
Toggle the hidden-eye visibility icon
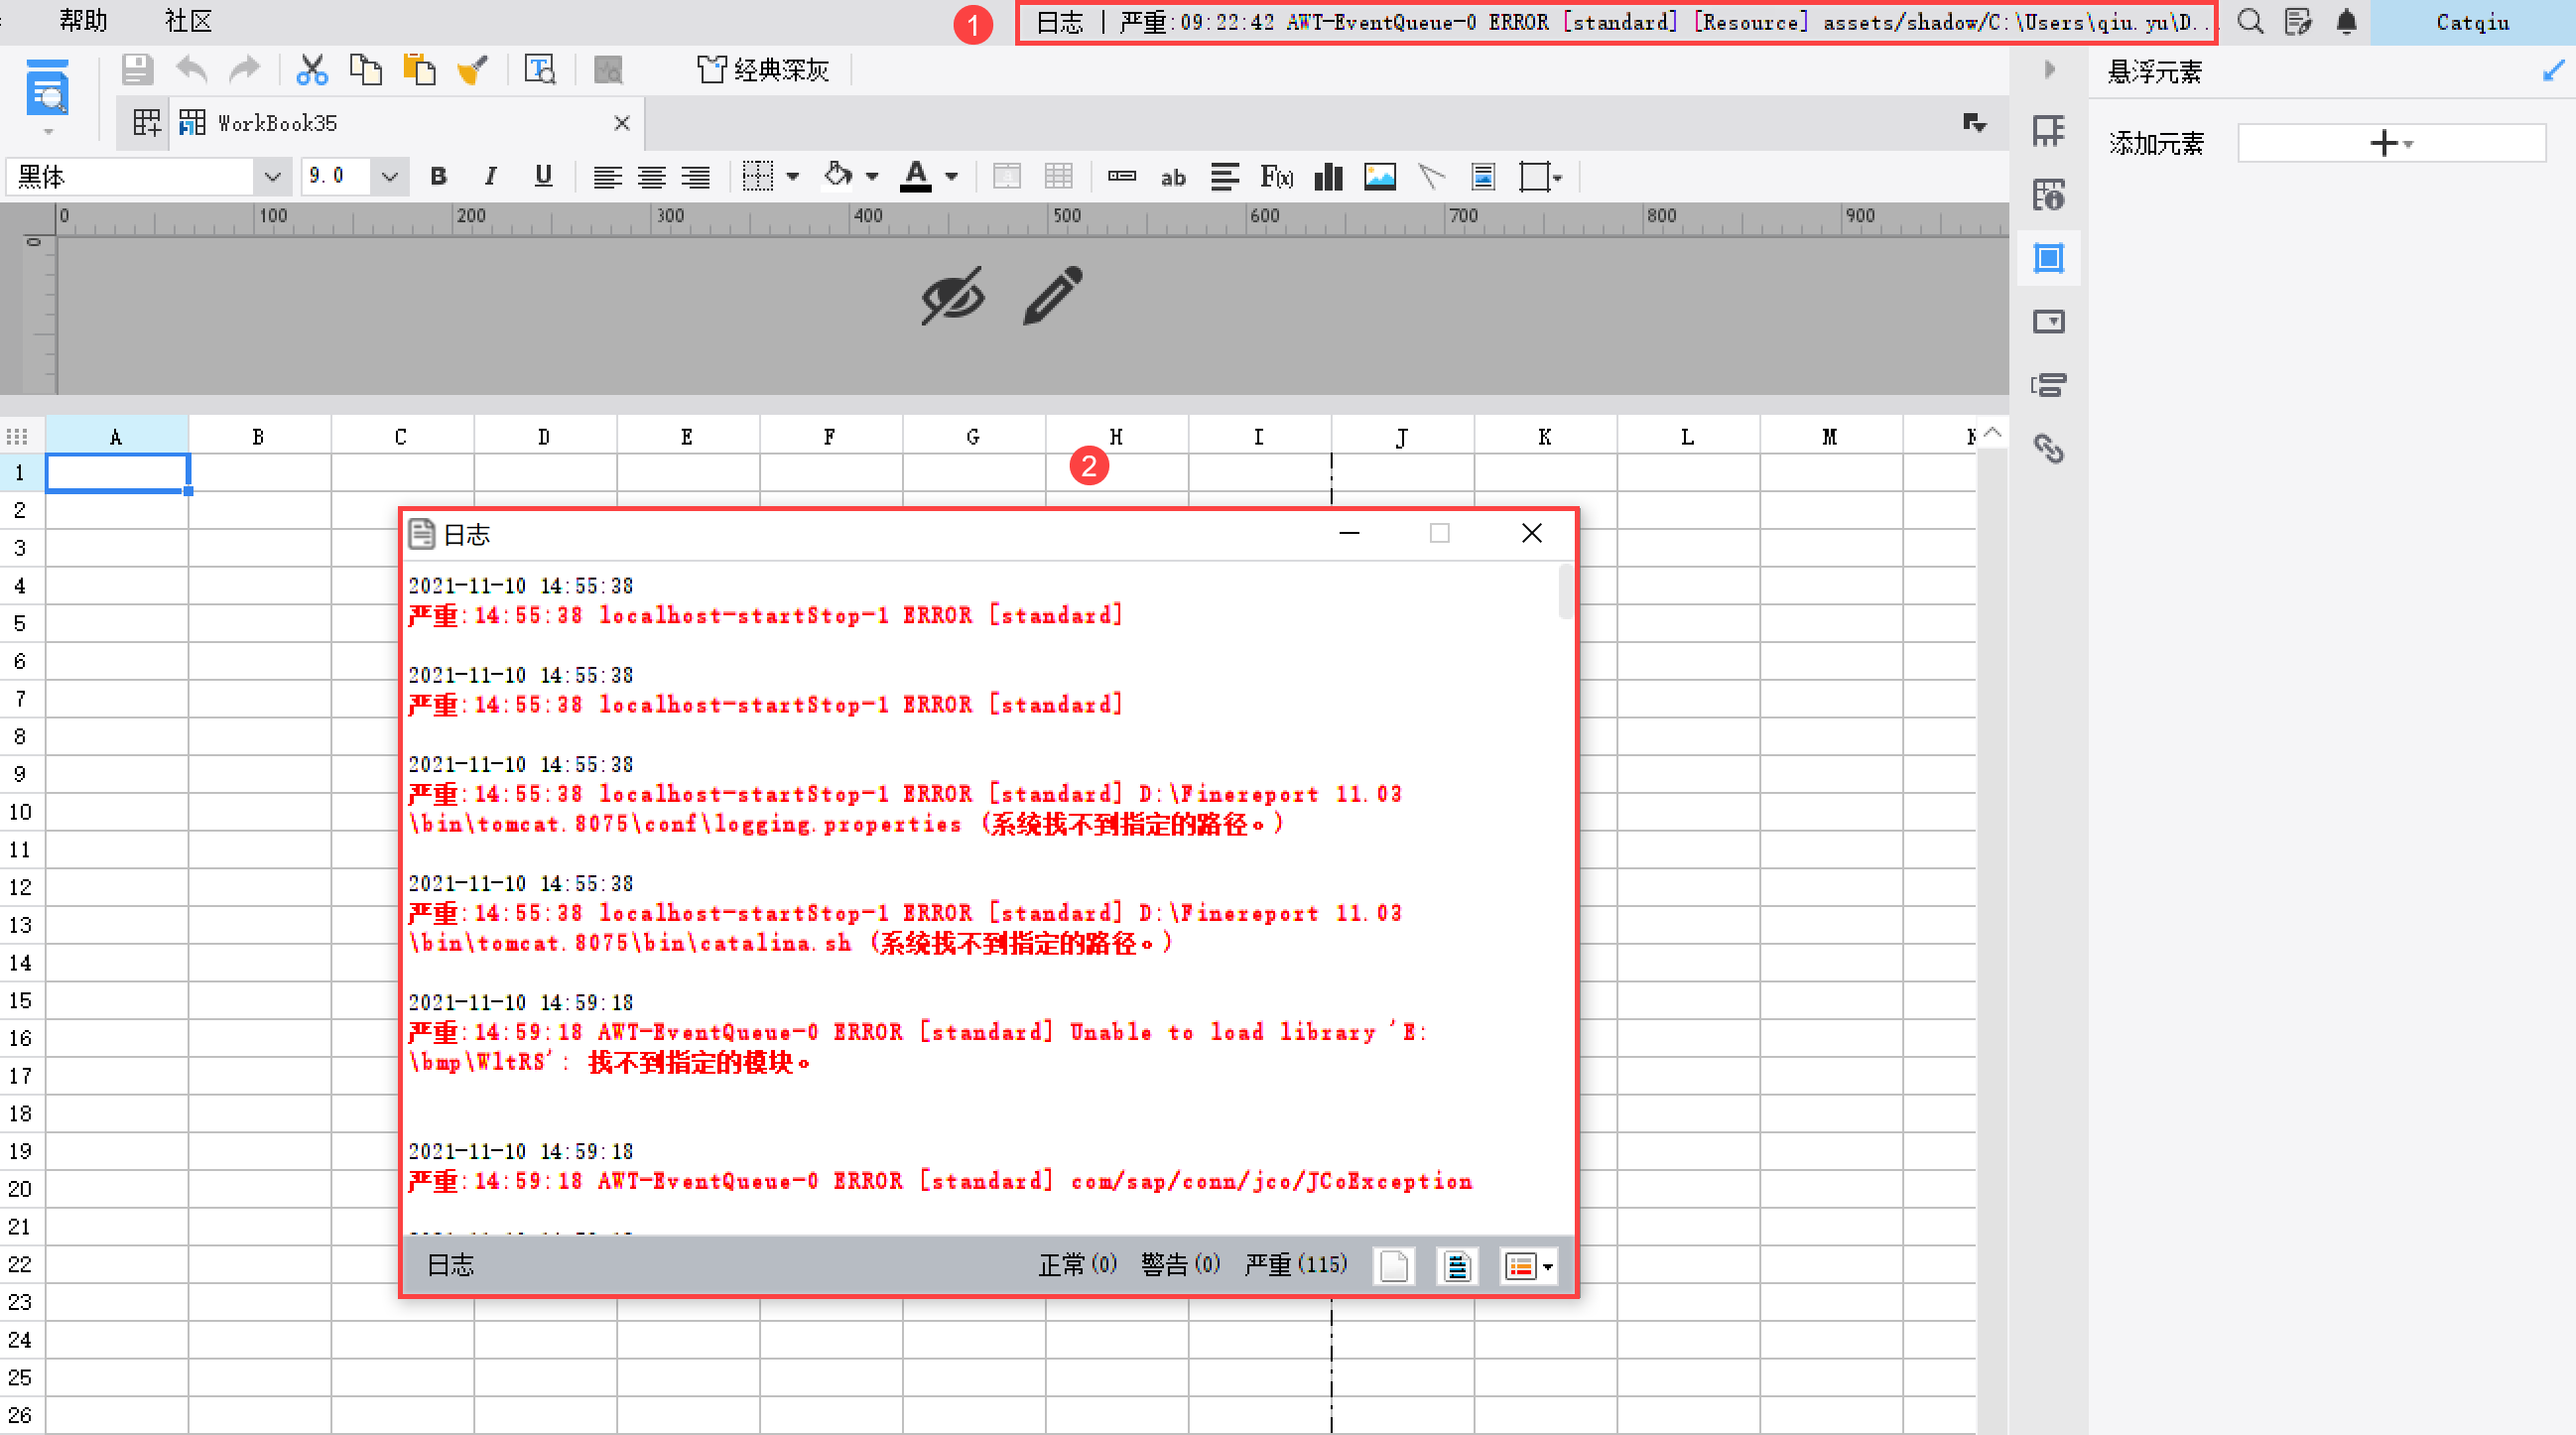(952, 296)
